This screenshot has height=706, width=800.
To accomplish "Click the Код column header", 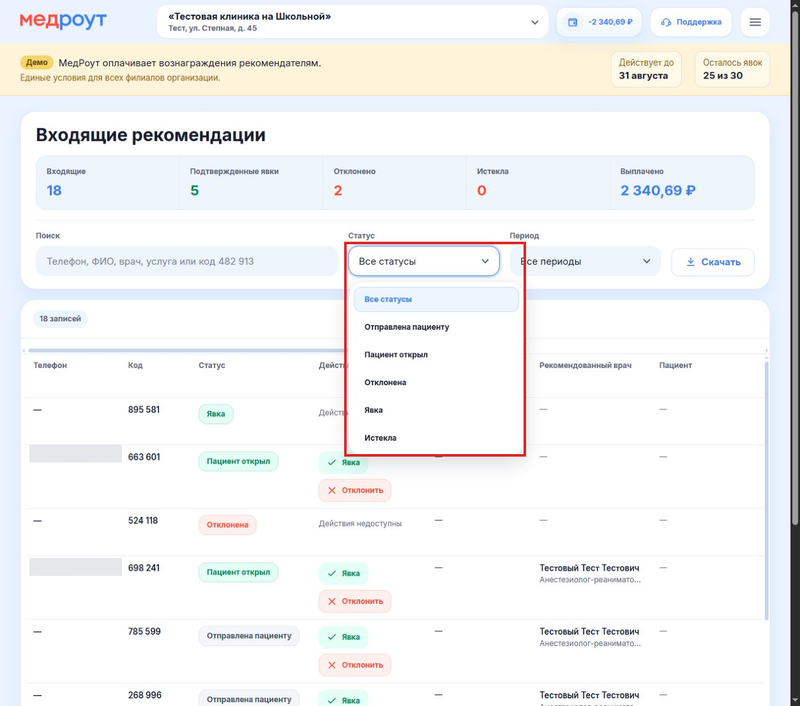I will [x=135, y=365].
